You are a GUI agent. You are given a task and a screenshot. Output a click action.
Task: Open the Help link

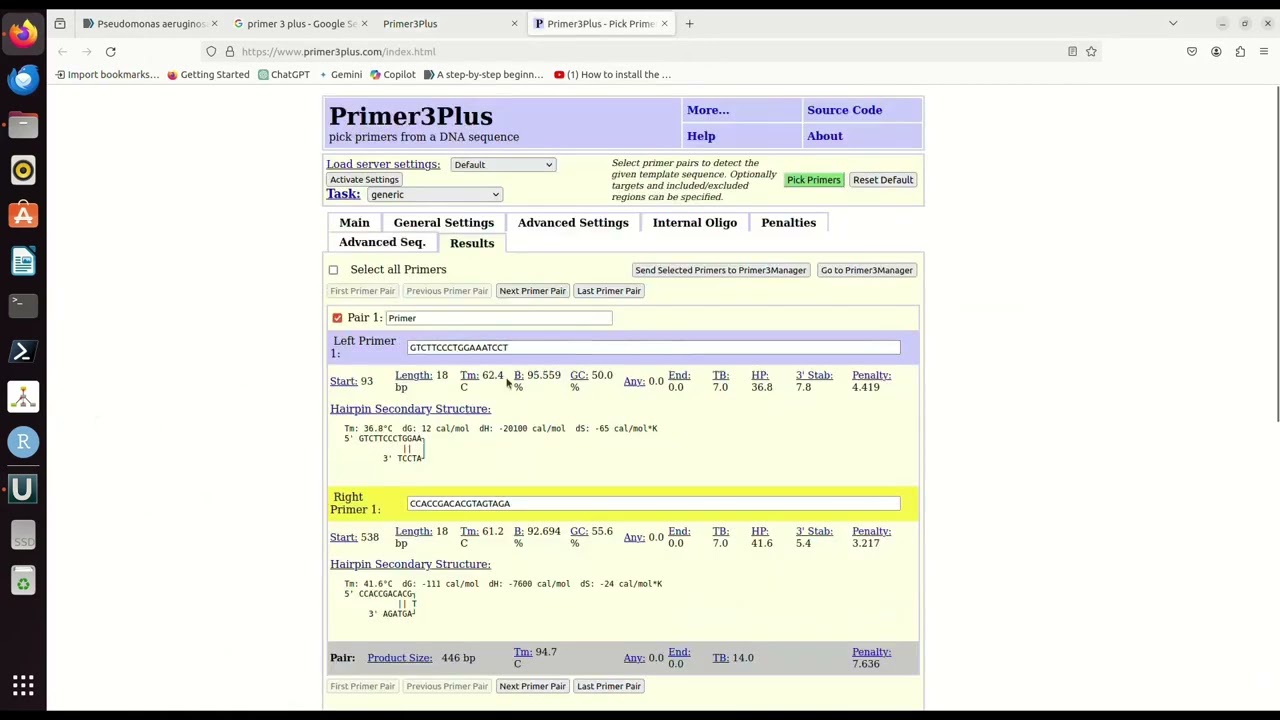pyautogui.click(x=701, y=136)
